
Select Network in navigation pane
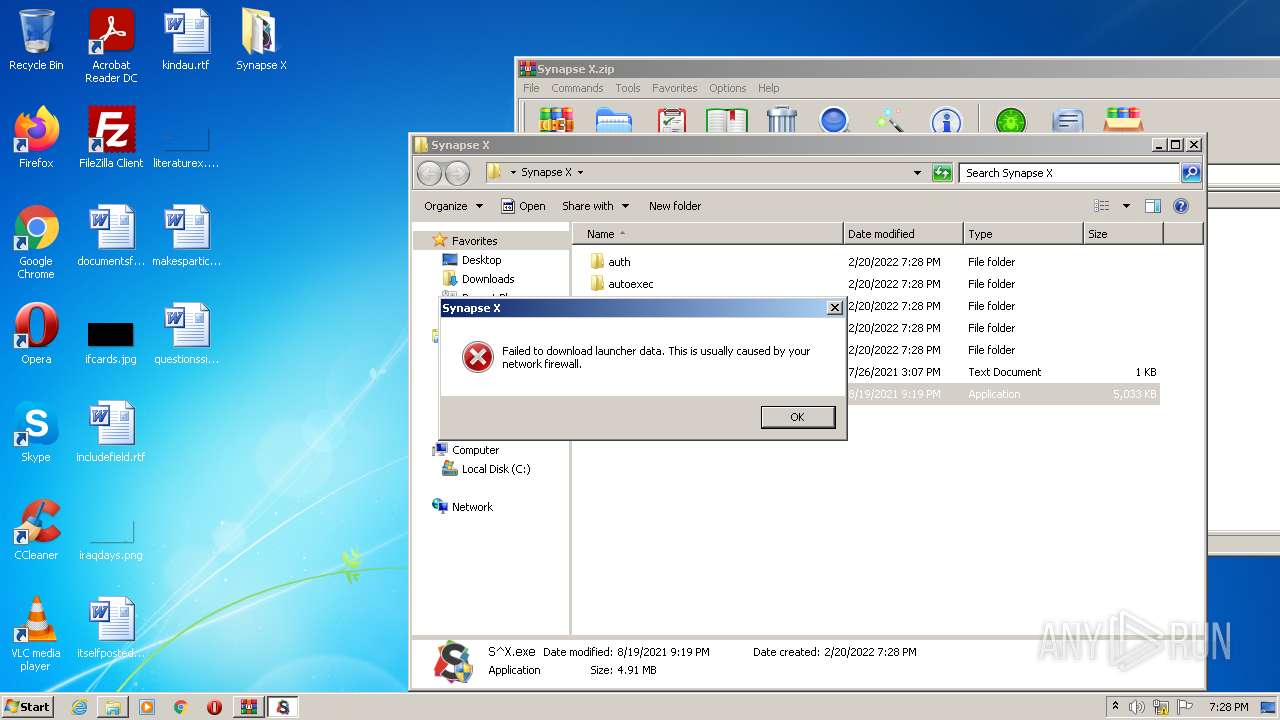coord(472,507)
